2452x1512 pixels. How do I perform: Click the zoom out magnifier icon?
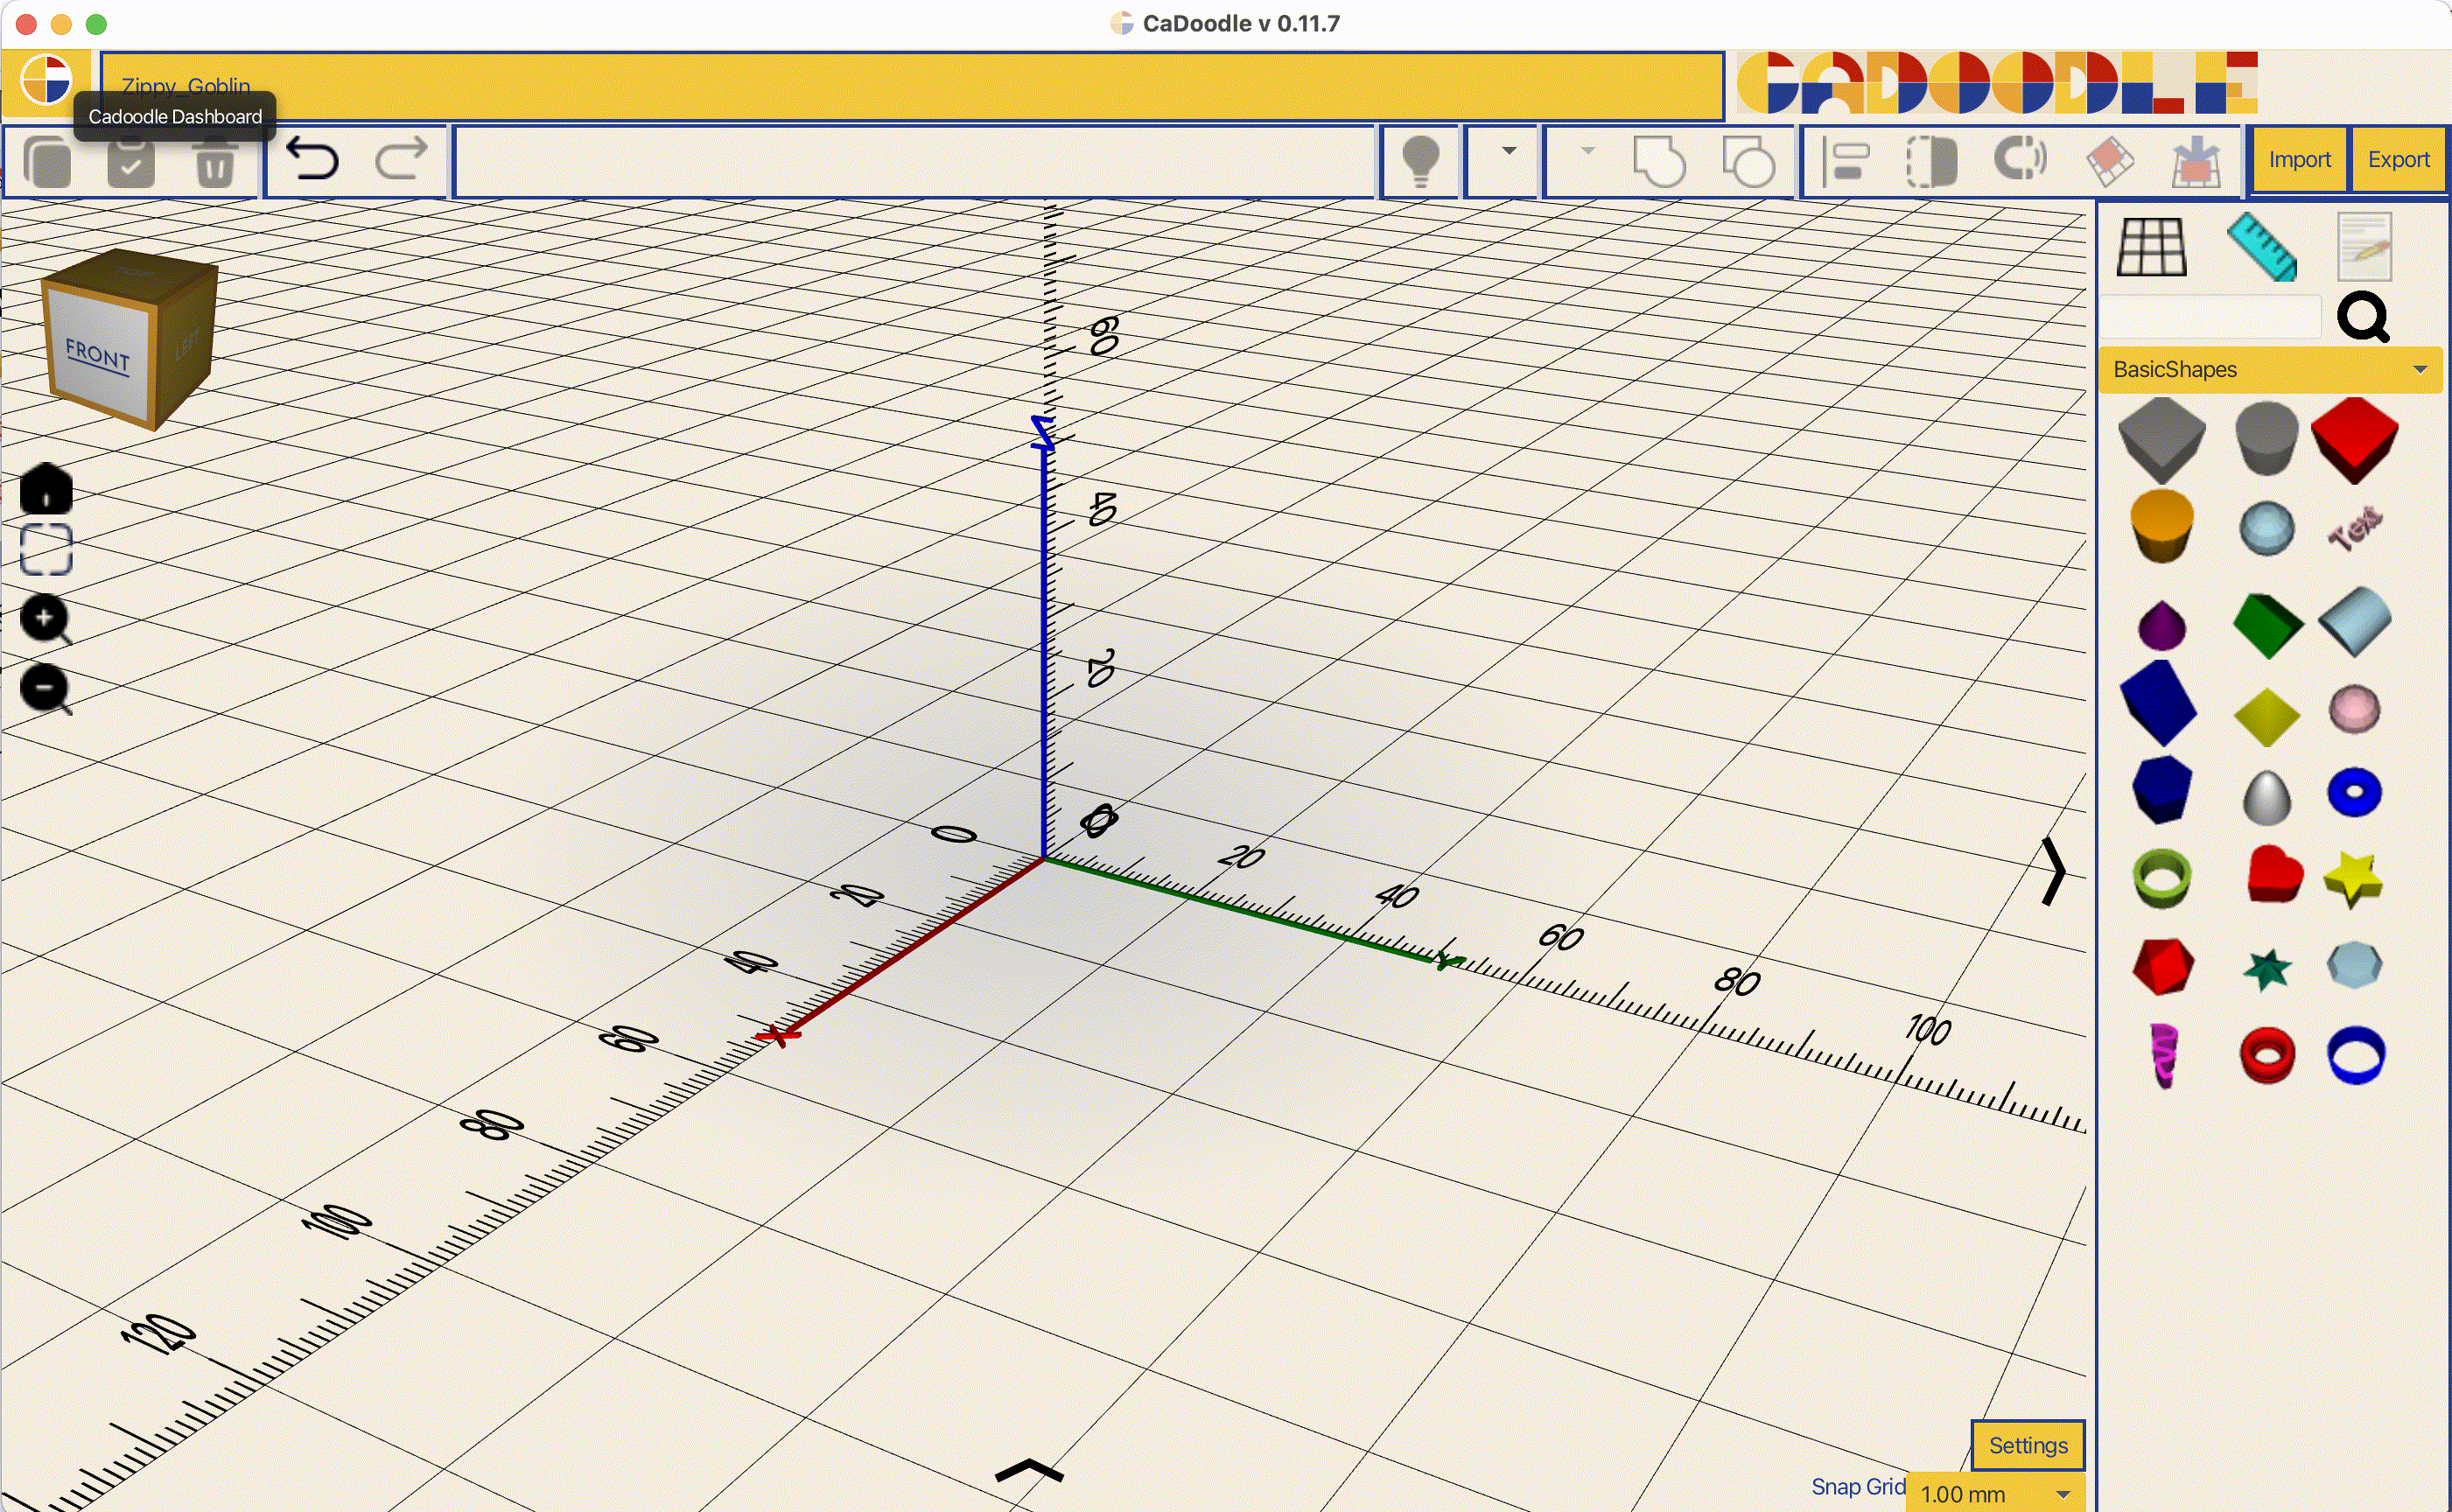[46, 690]
